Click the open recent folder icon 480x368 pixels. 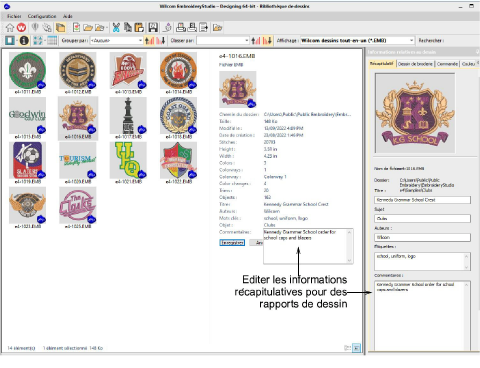point(100,28)
